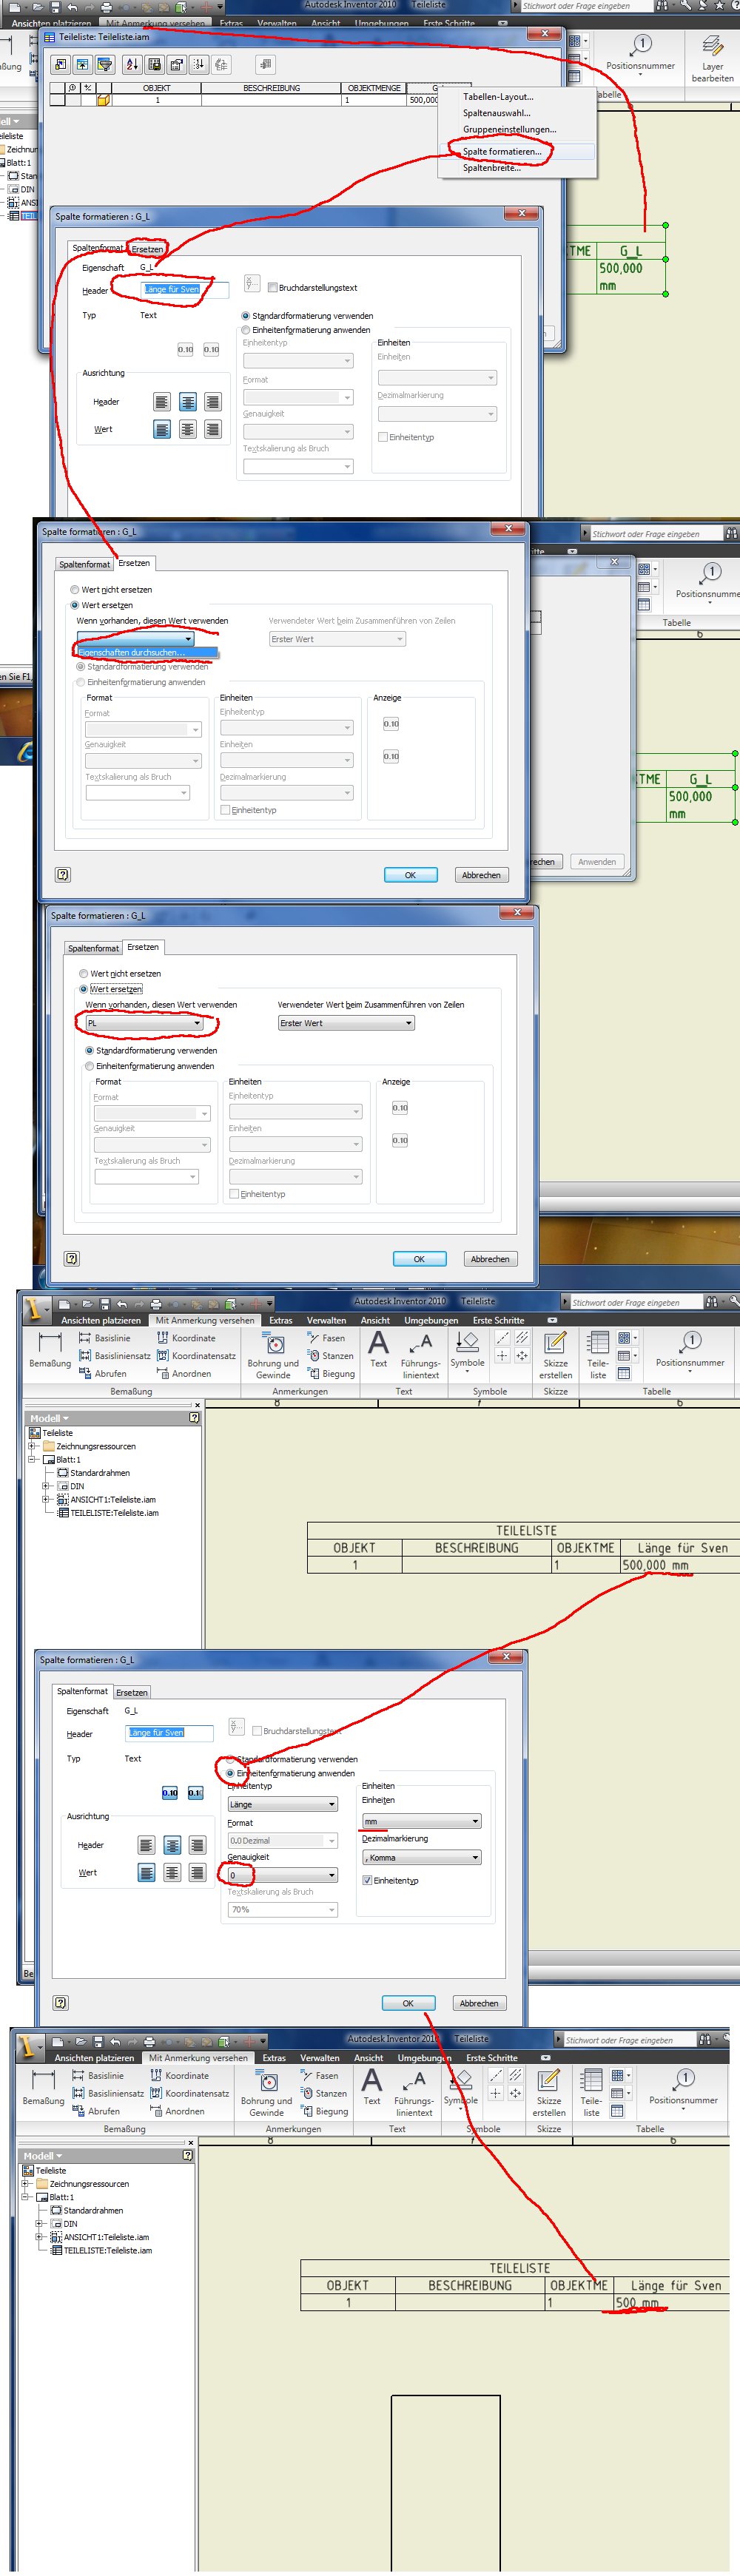Open Extras ribbon tab in window listing 500,000 mm
This screenshot has height=2576, width=740.
(x=281, y=1320)
